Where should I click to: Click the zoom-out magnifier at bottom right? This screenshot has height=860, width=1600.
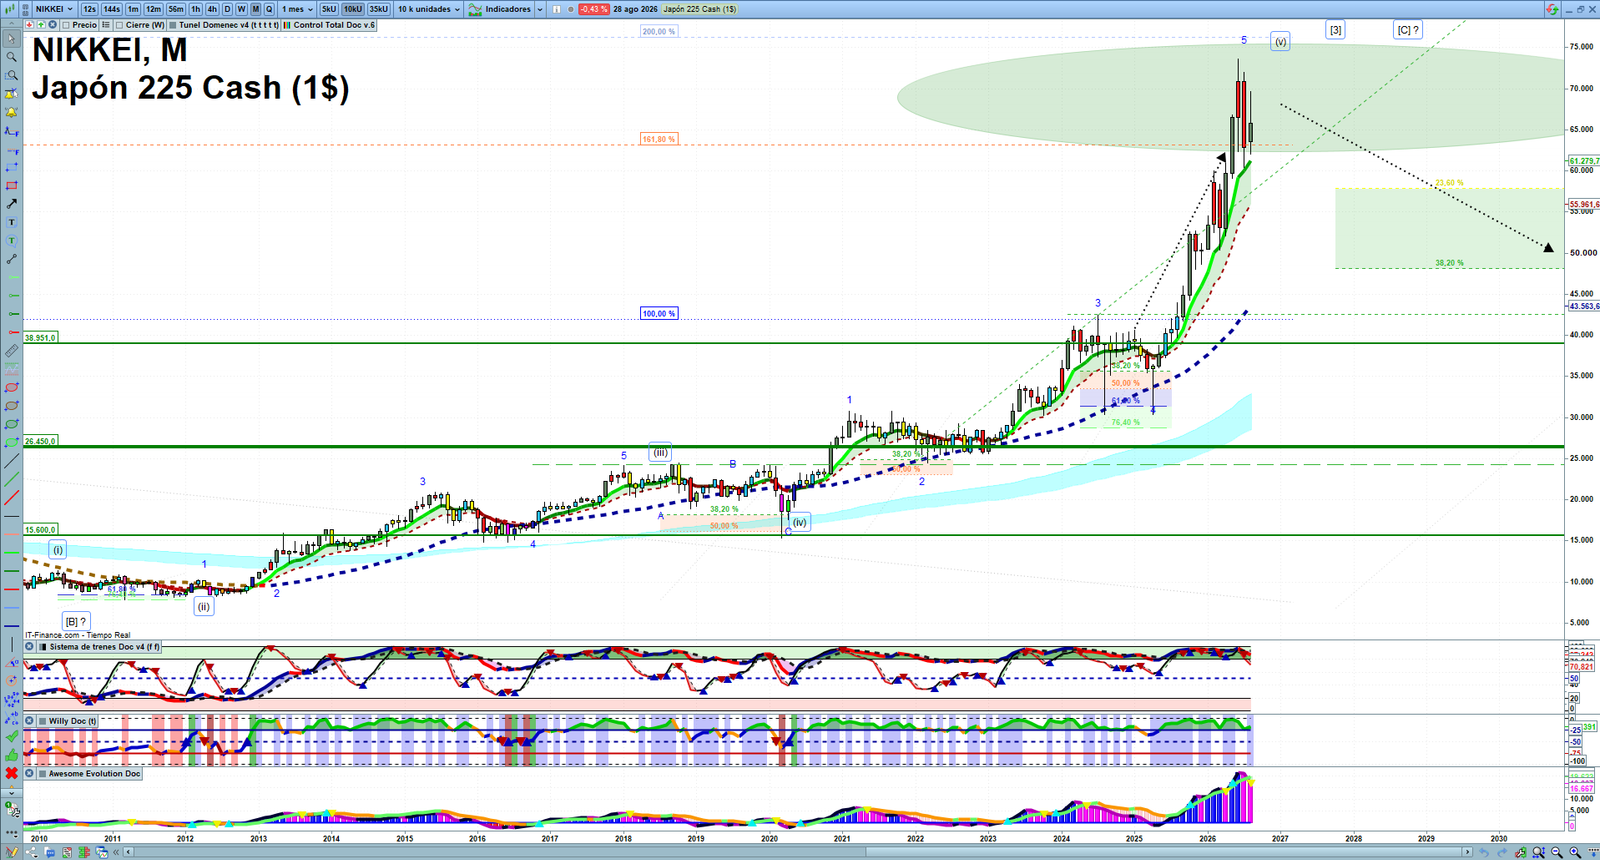click(x=1556, y=852)
